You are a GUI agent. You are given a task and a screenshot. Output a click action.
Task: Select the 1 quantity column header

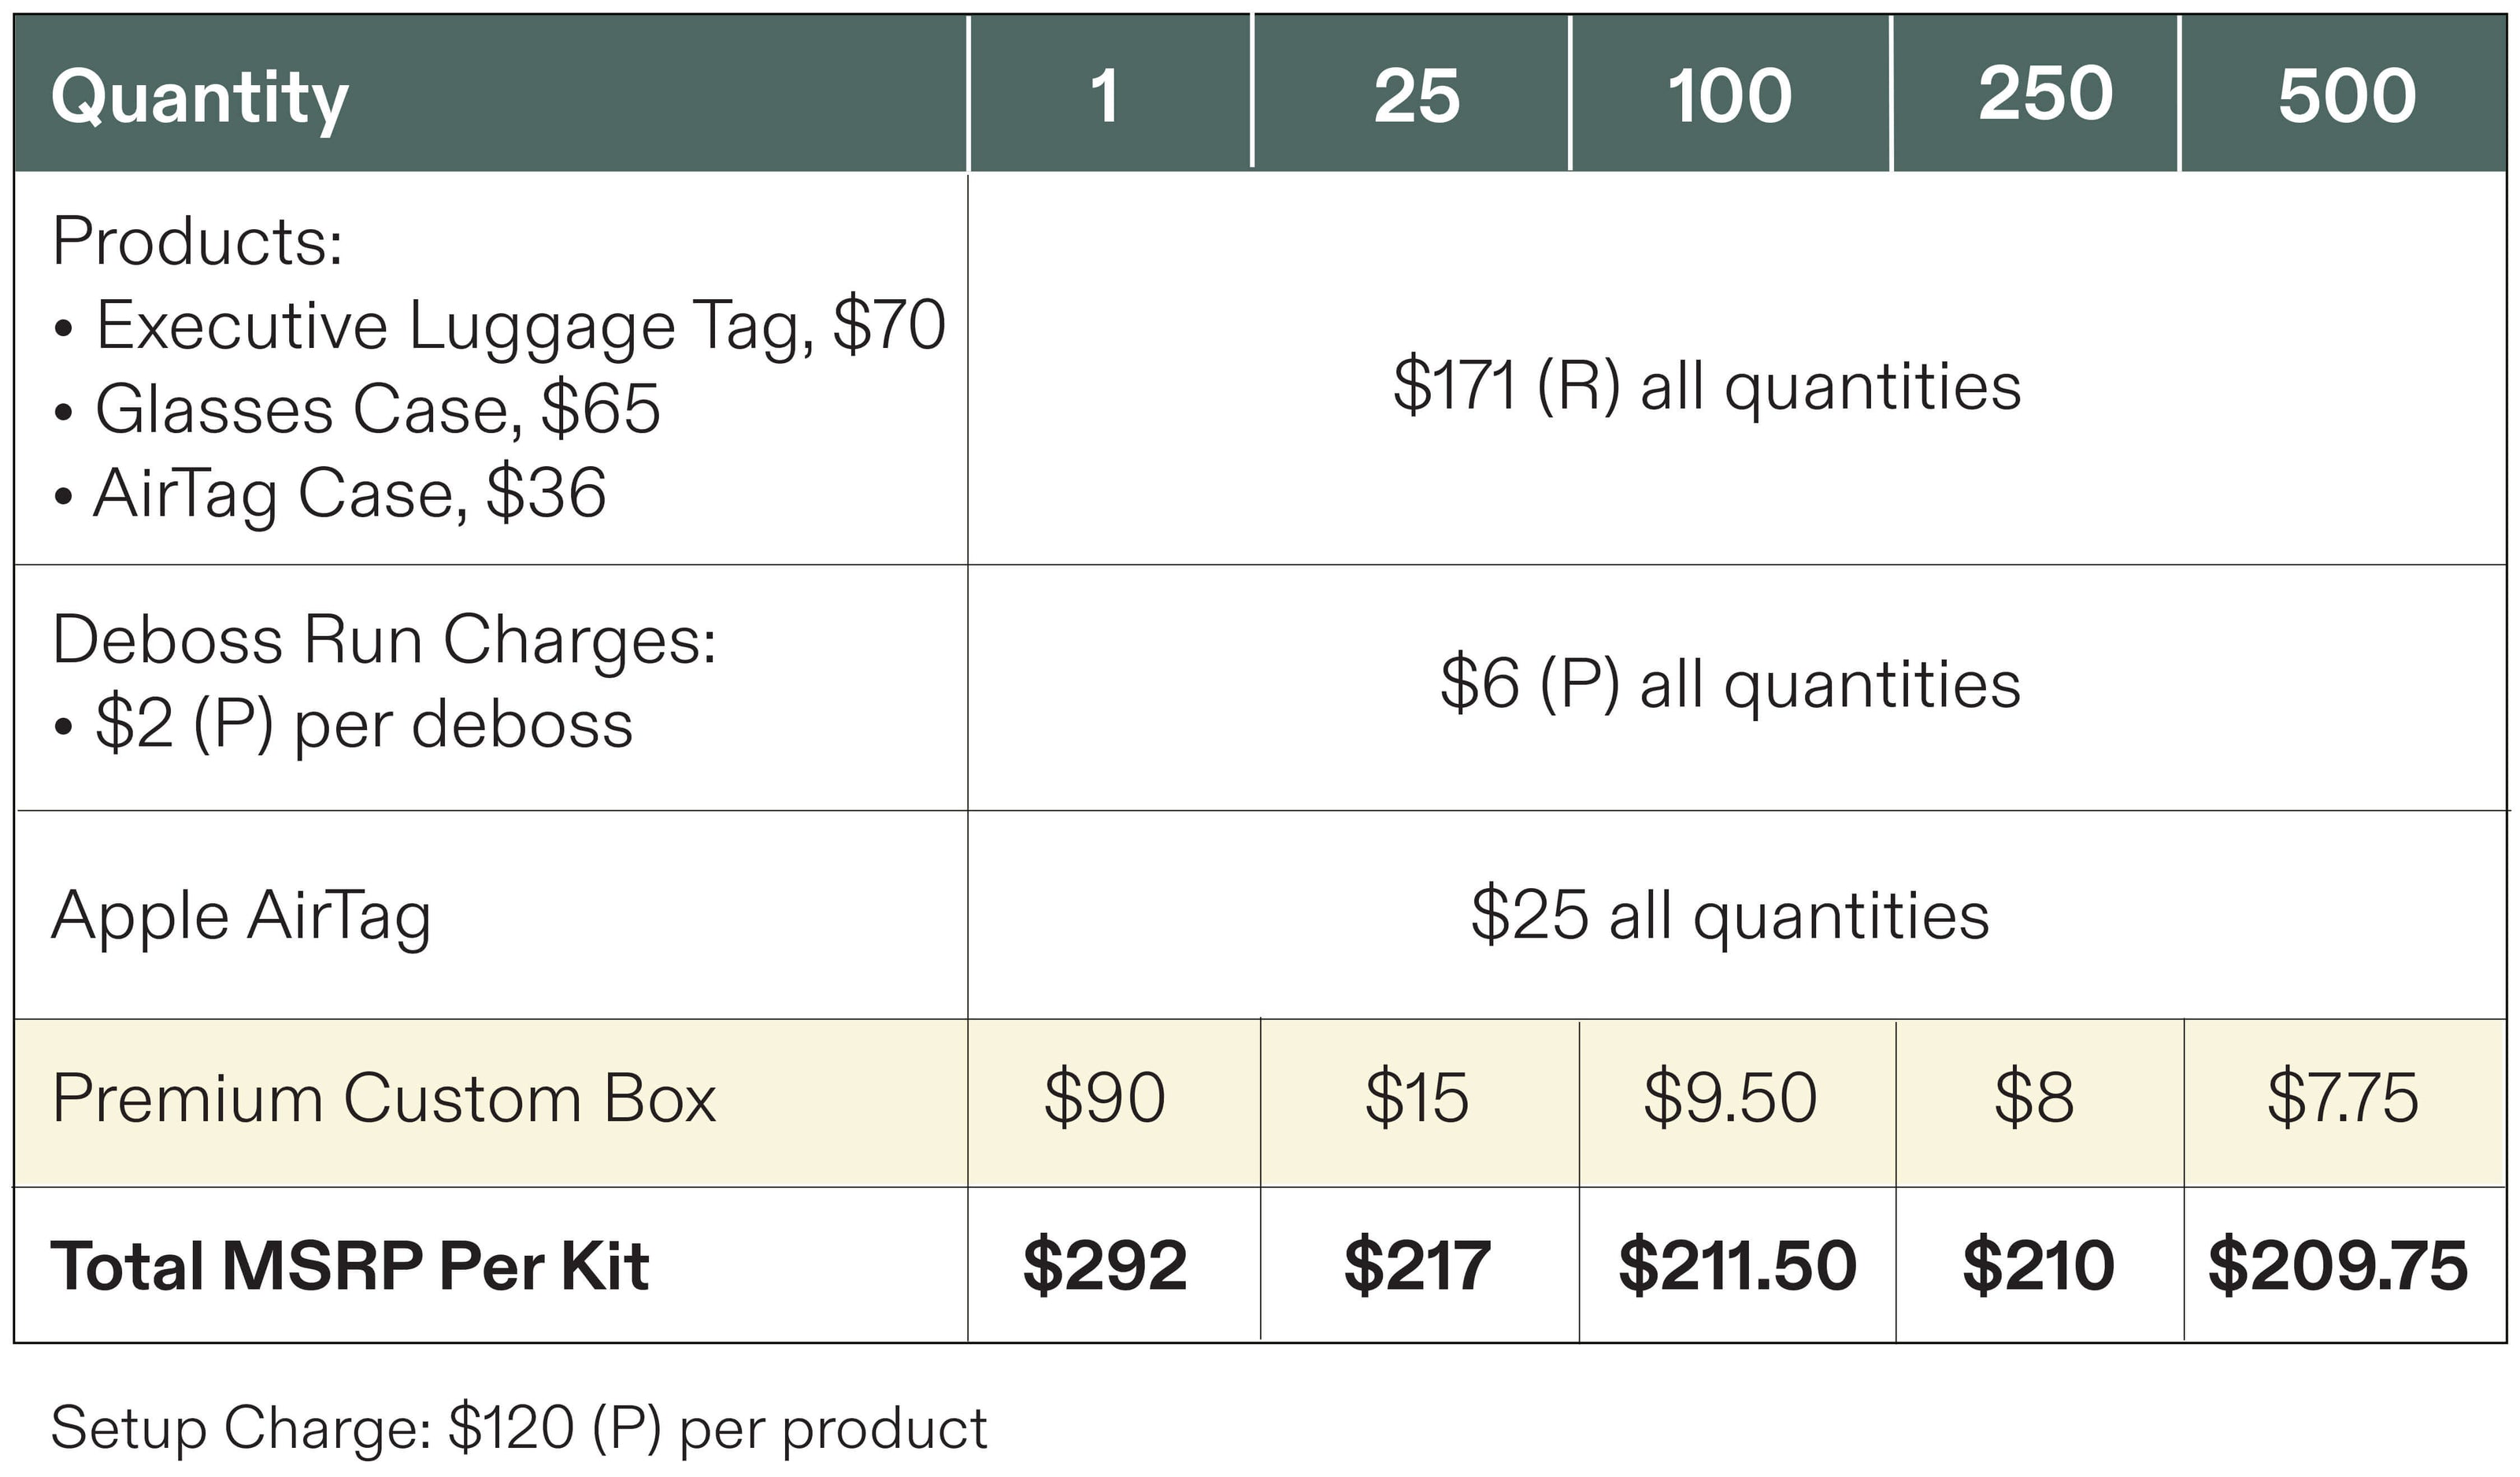(1109, 94)
